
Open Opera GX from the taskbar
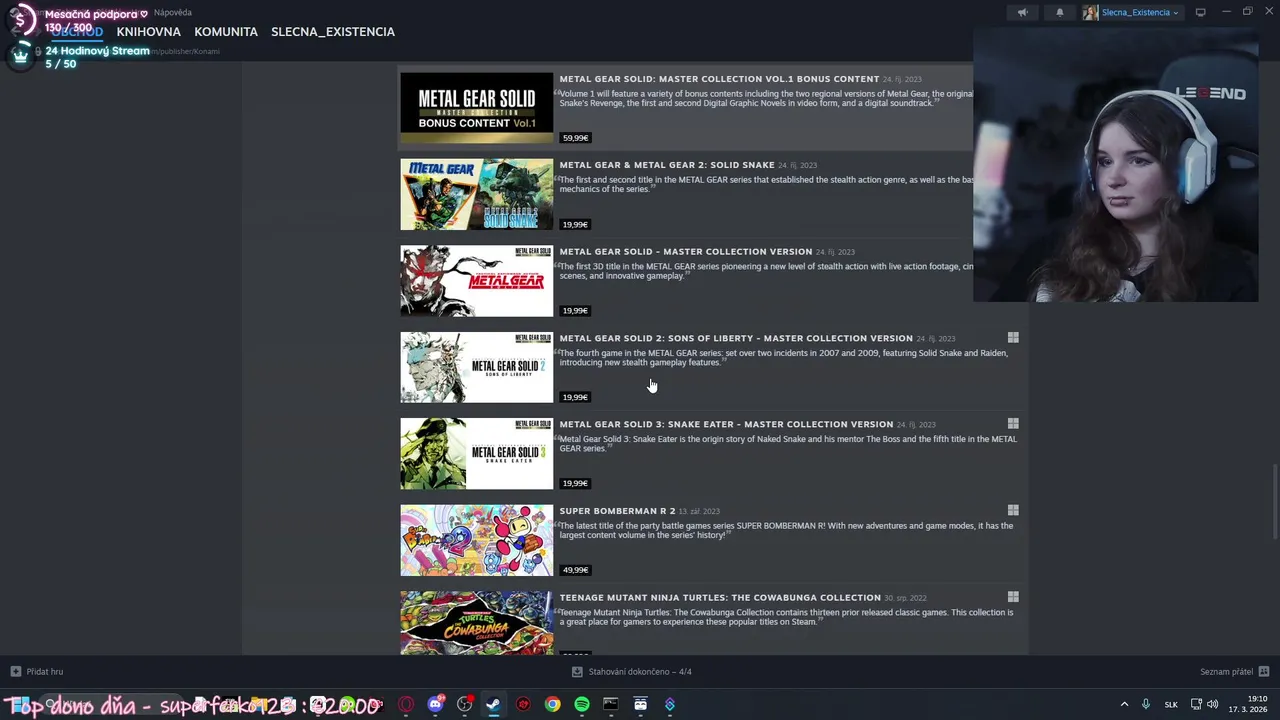[406, 704]
